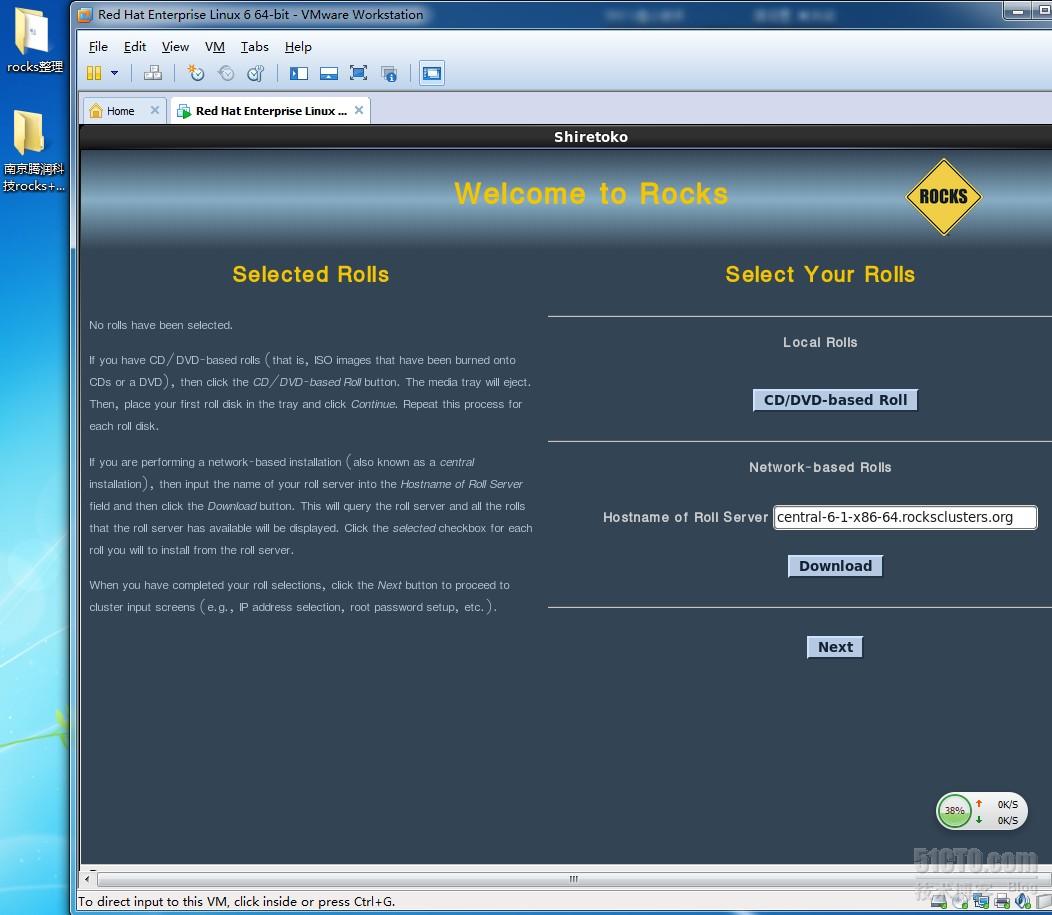The image size is (1052, 915).
Task: Click the Network-based Rolls heading
Action: (820, 468)
